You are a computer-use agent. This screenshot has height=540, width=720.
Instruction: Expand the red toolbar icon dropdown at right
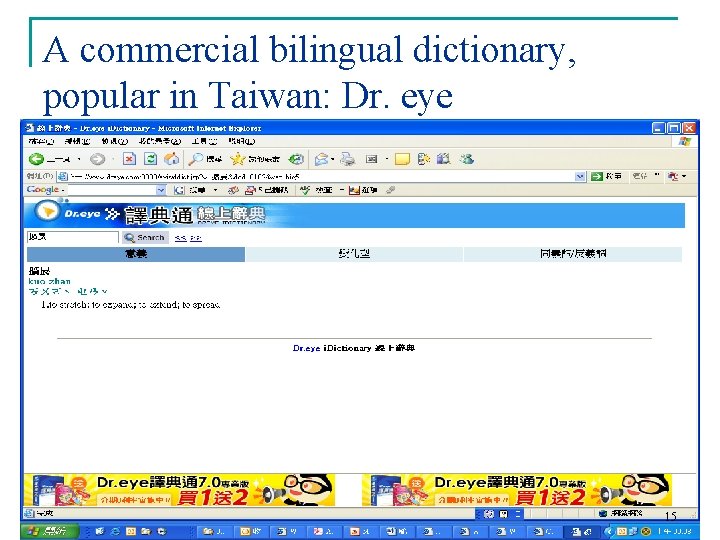pyautogui.click(x=684, y=176)
